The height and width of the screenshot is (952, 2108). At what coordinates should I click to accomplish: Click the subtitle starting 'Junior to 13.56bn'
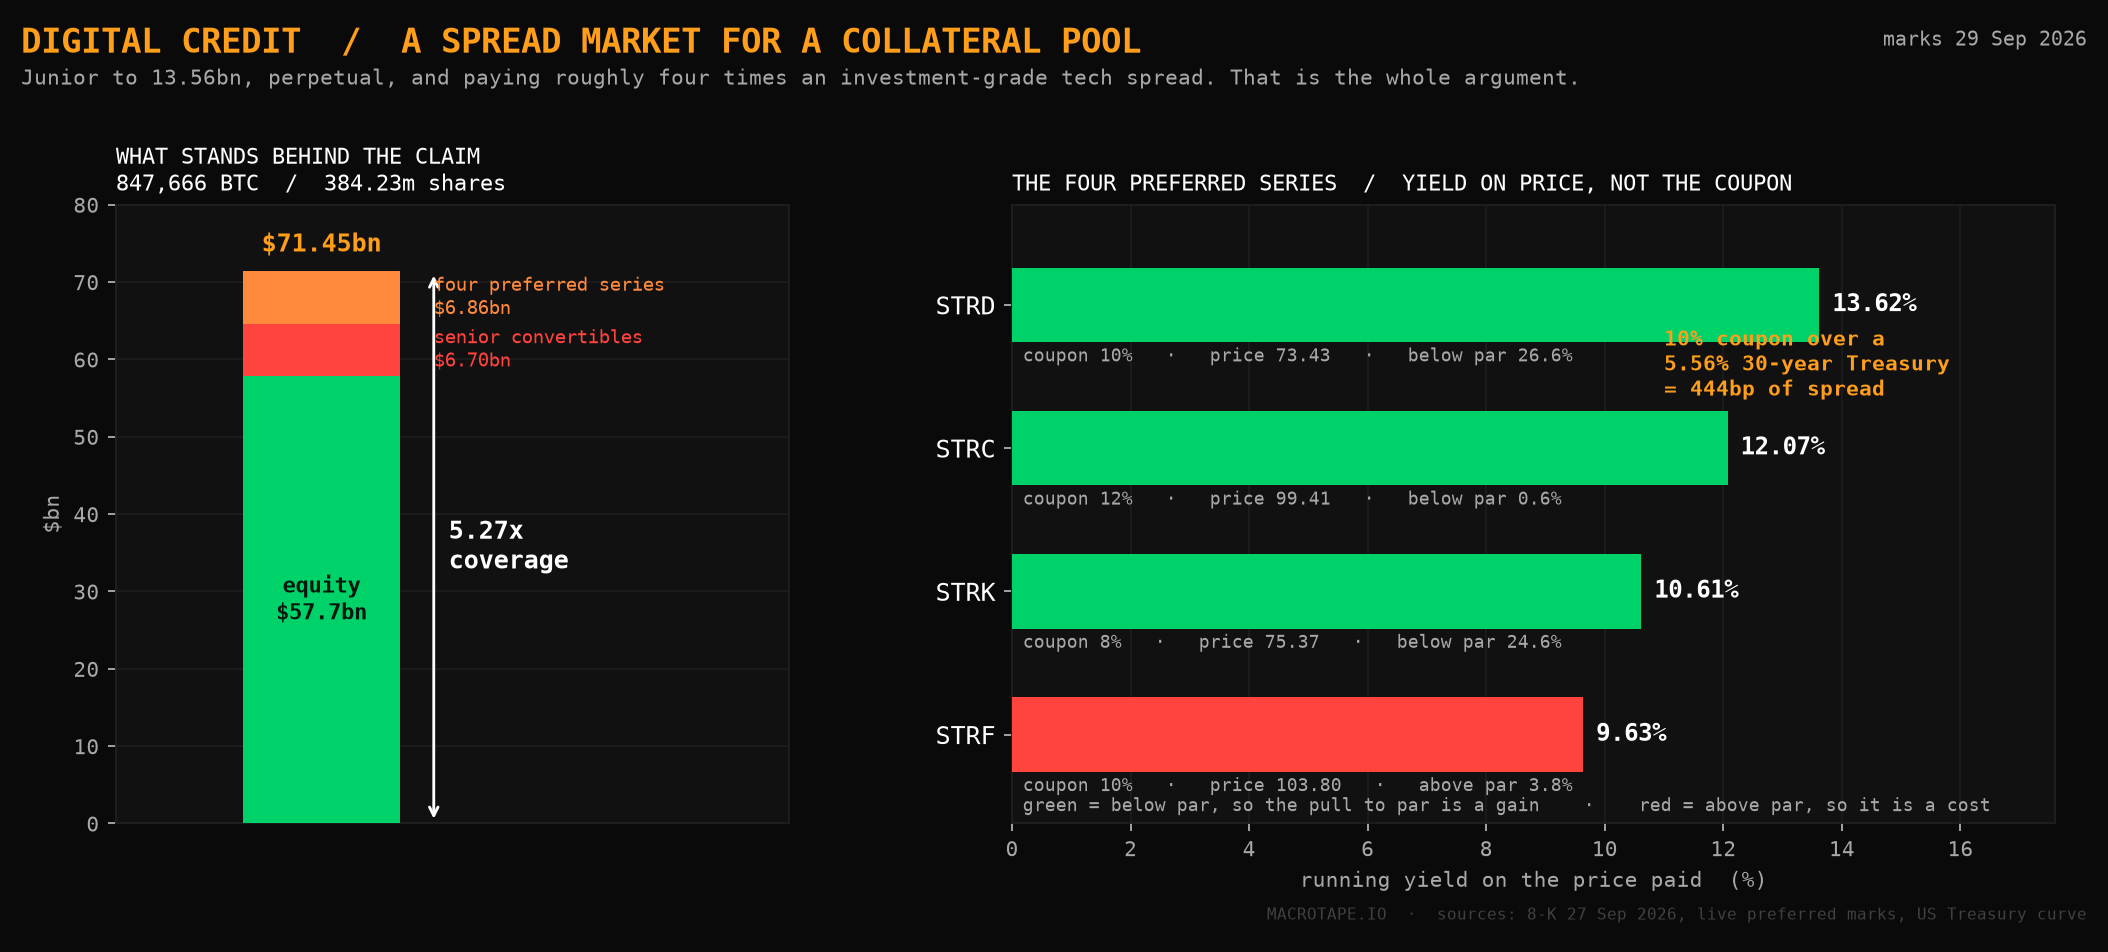pyautogui.click(x=800, y=78)
